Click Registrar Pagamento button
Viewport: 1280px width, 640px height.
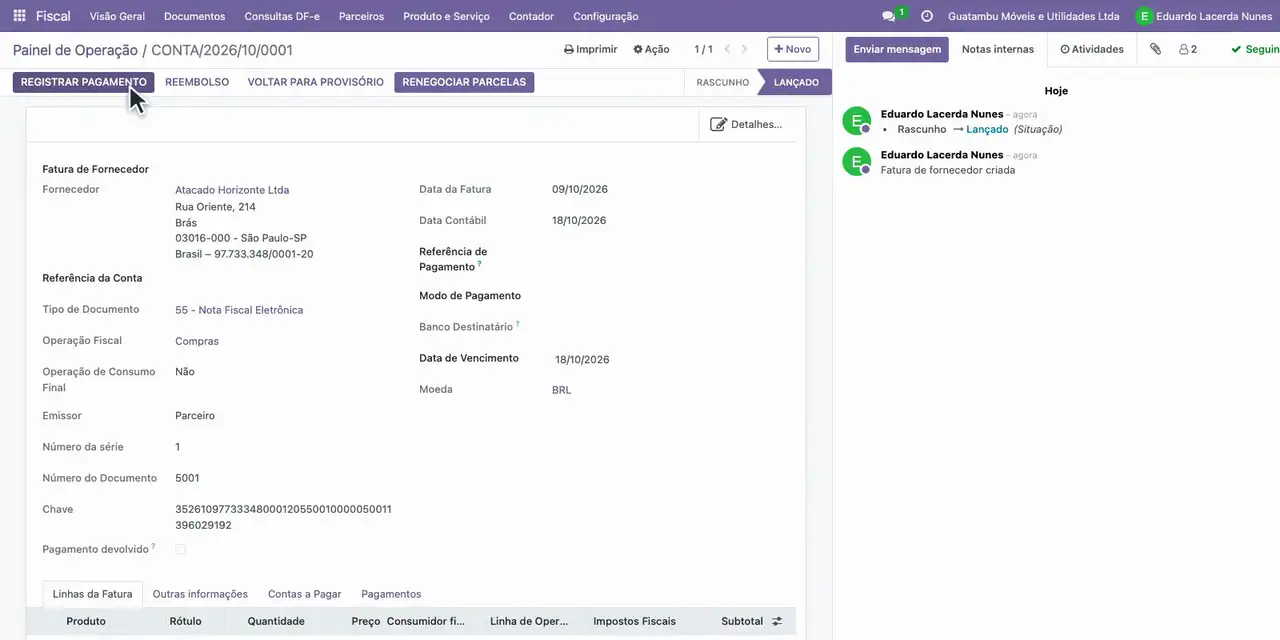(84, 82)
